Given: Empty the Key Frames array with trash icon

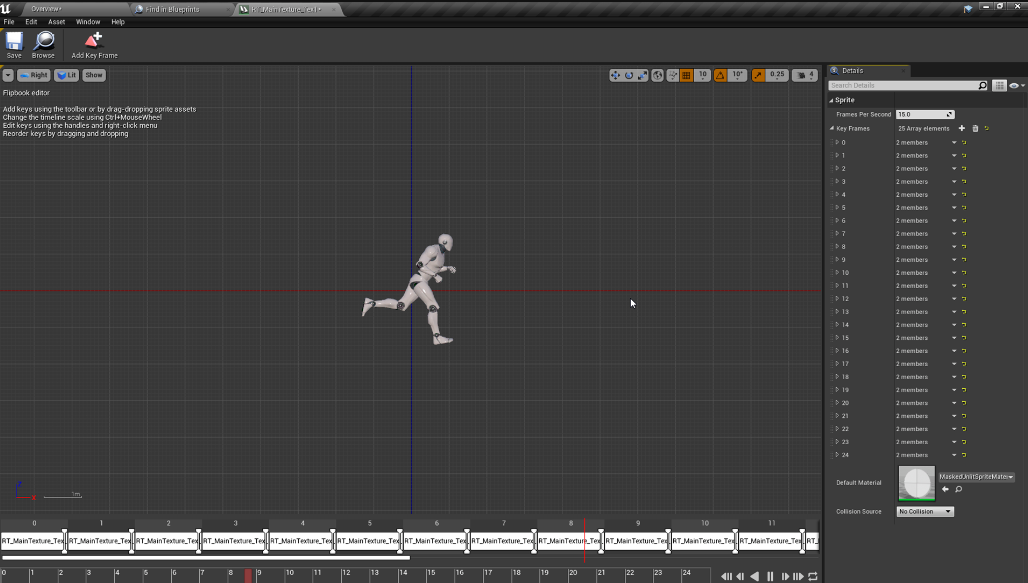Looking at the screenshot, I should [x=975, y=129].
